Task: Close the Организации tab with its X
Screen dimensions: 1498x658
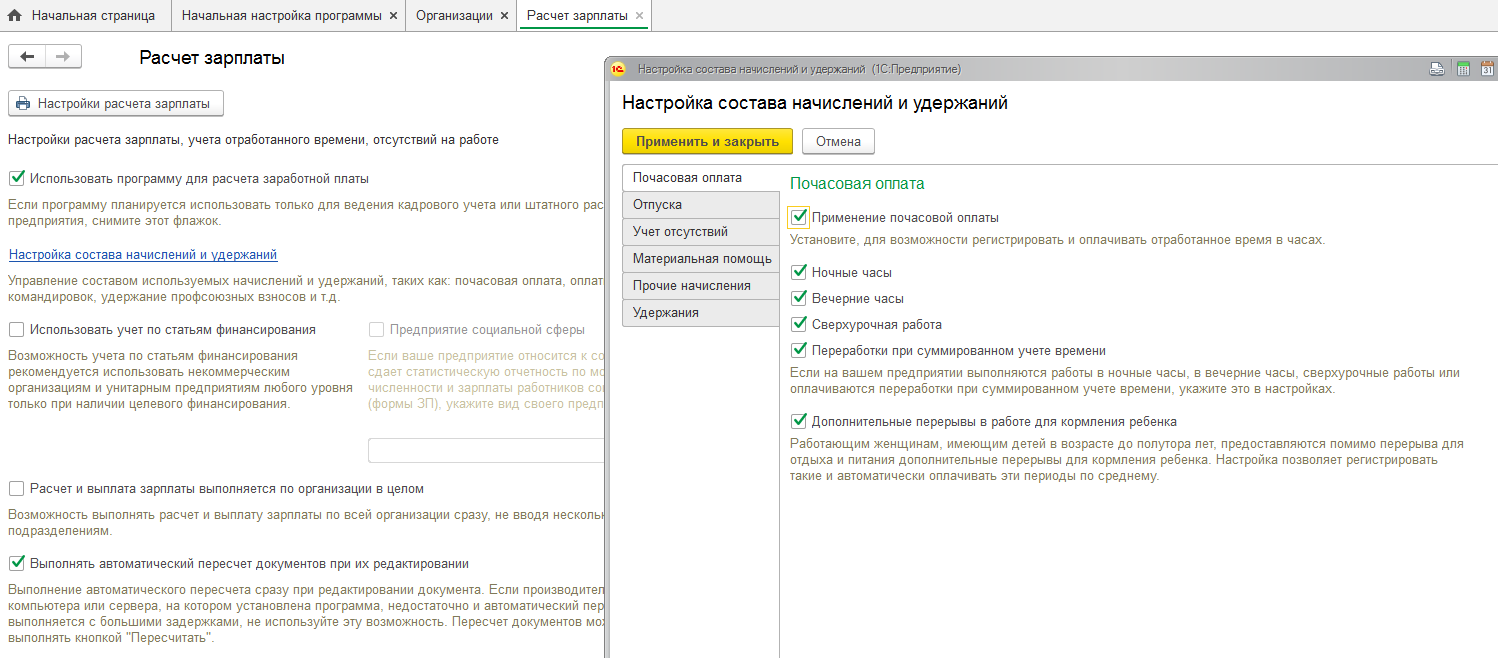Action: coord(504,16)
